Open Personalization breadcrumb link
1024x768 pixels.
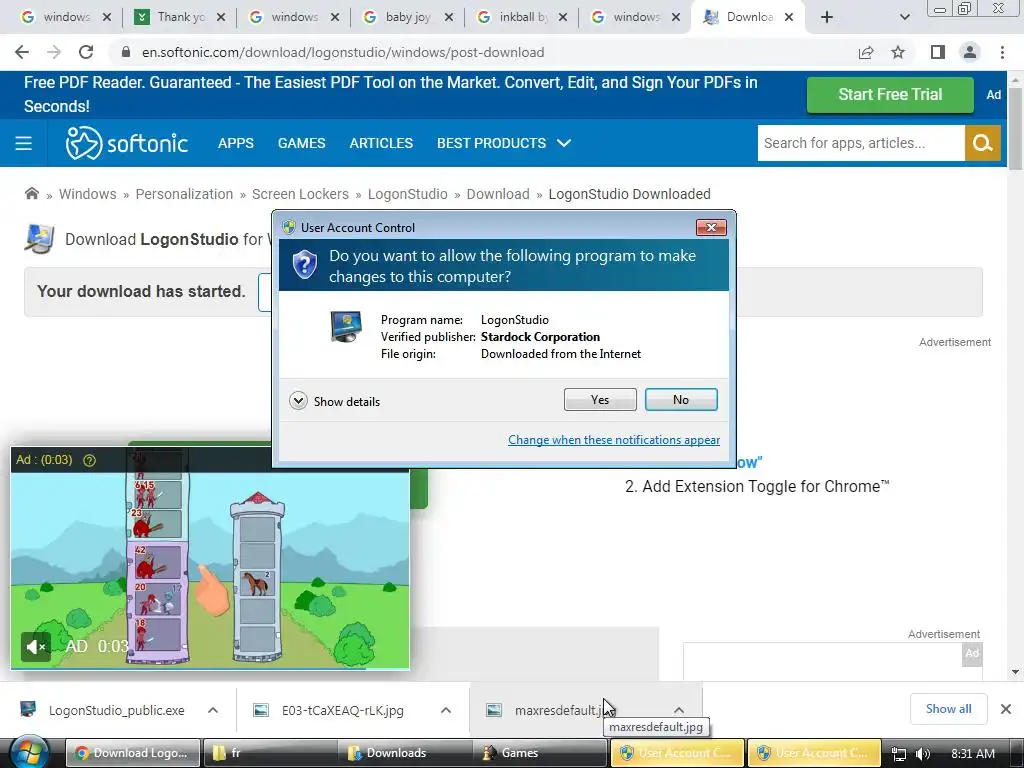point(184,194)
